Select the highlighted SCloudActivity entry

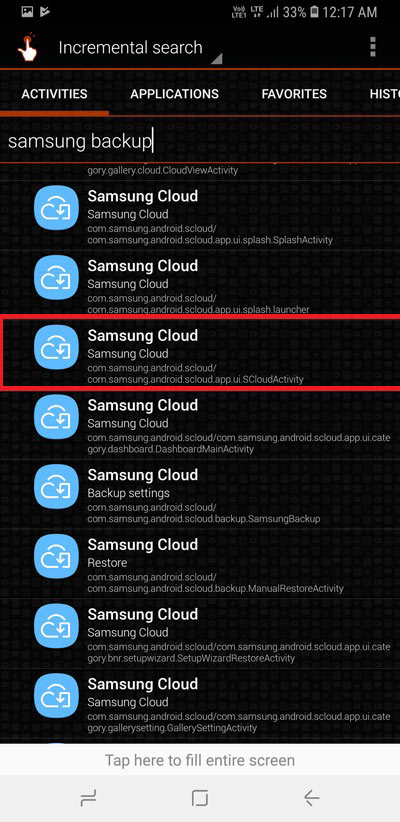(x=200, y=353)
